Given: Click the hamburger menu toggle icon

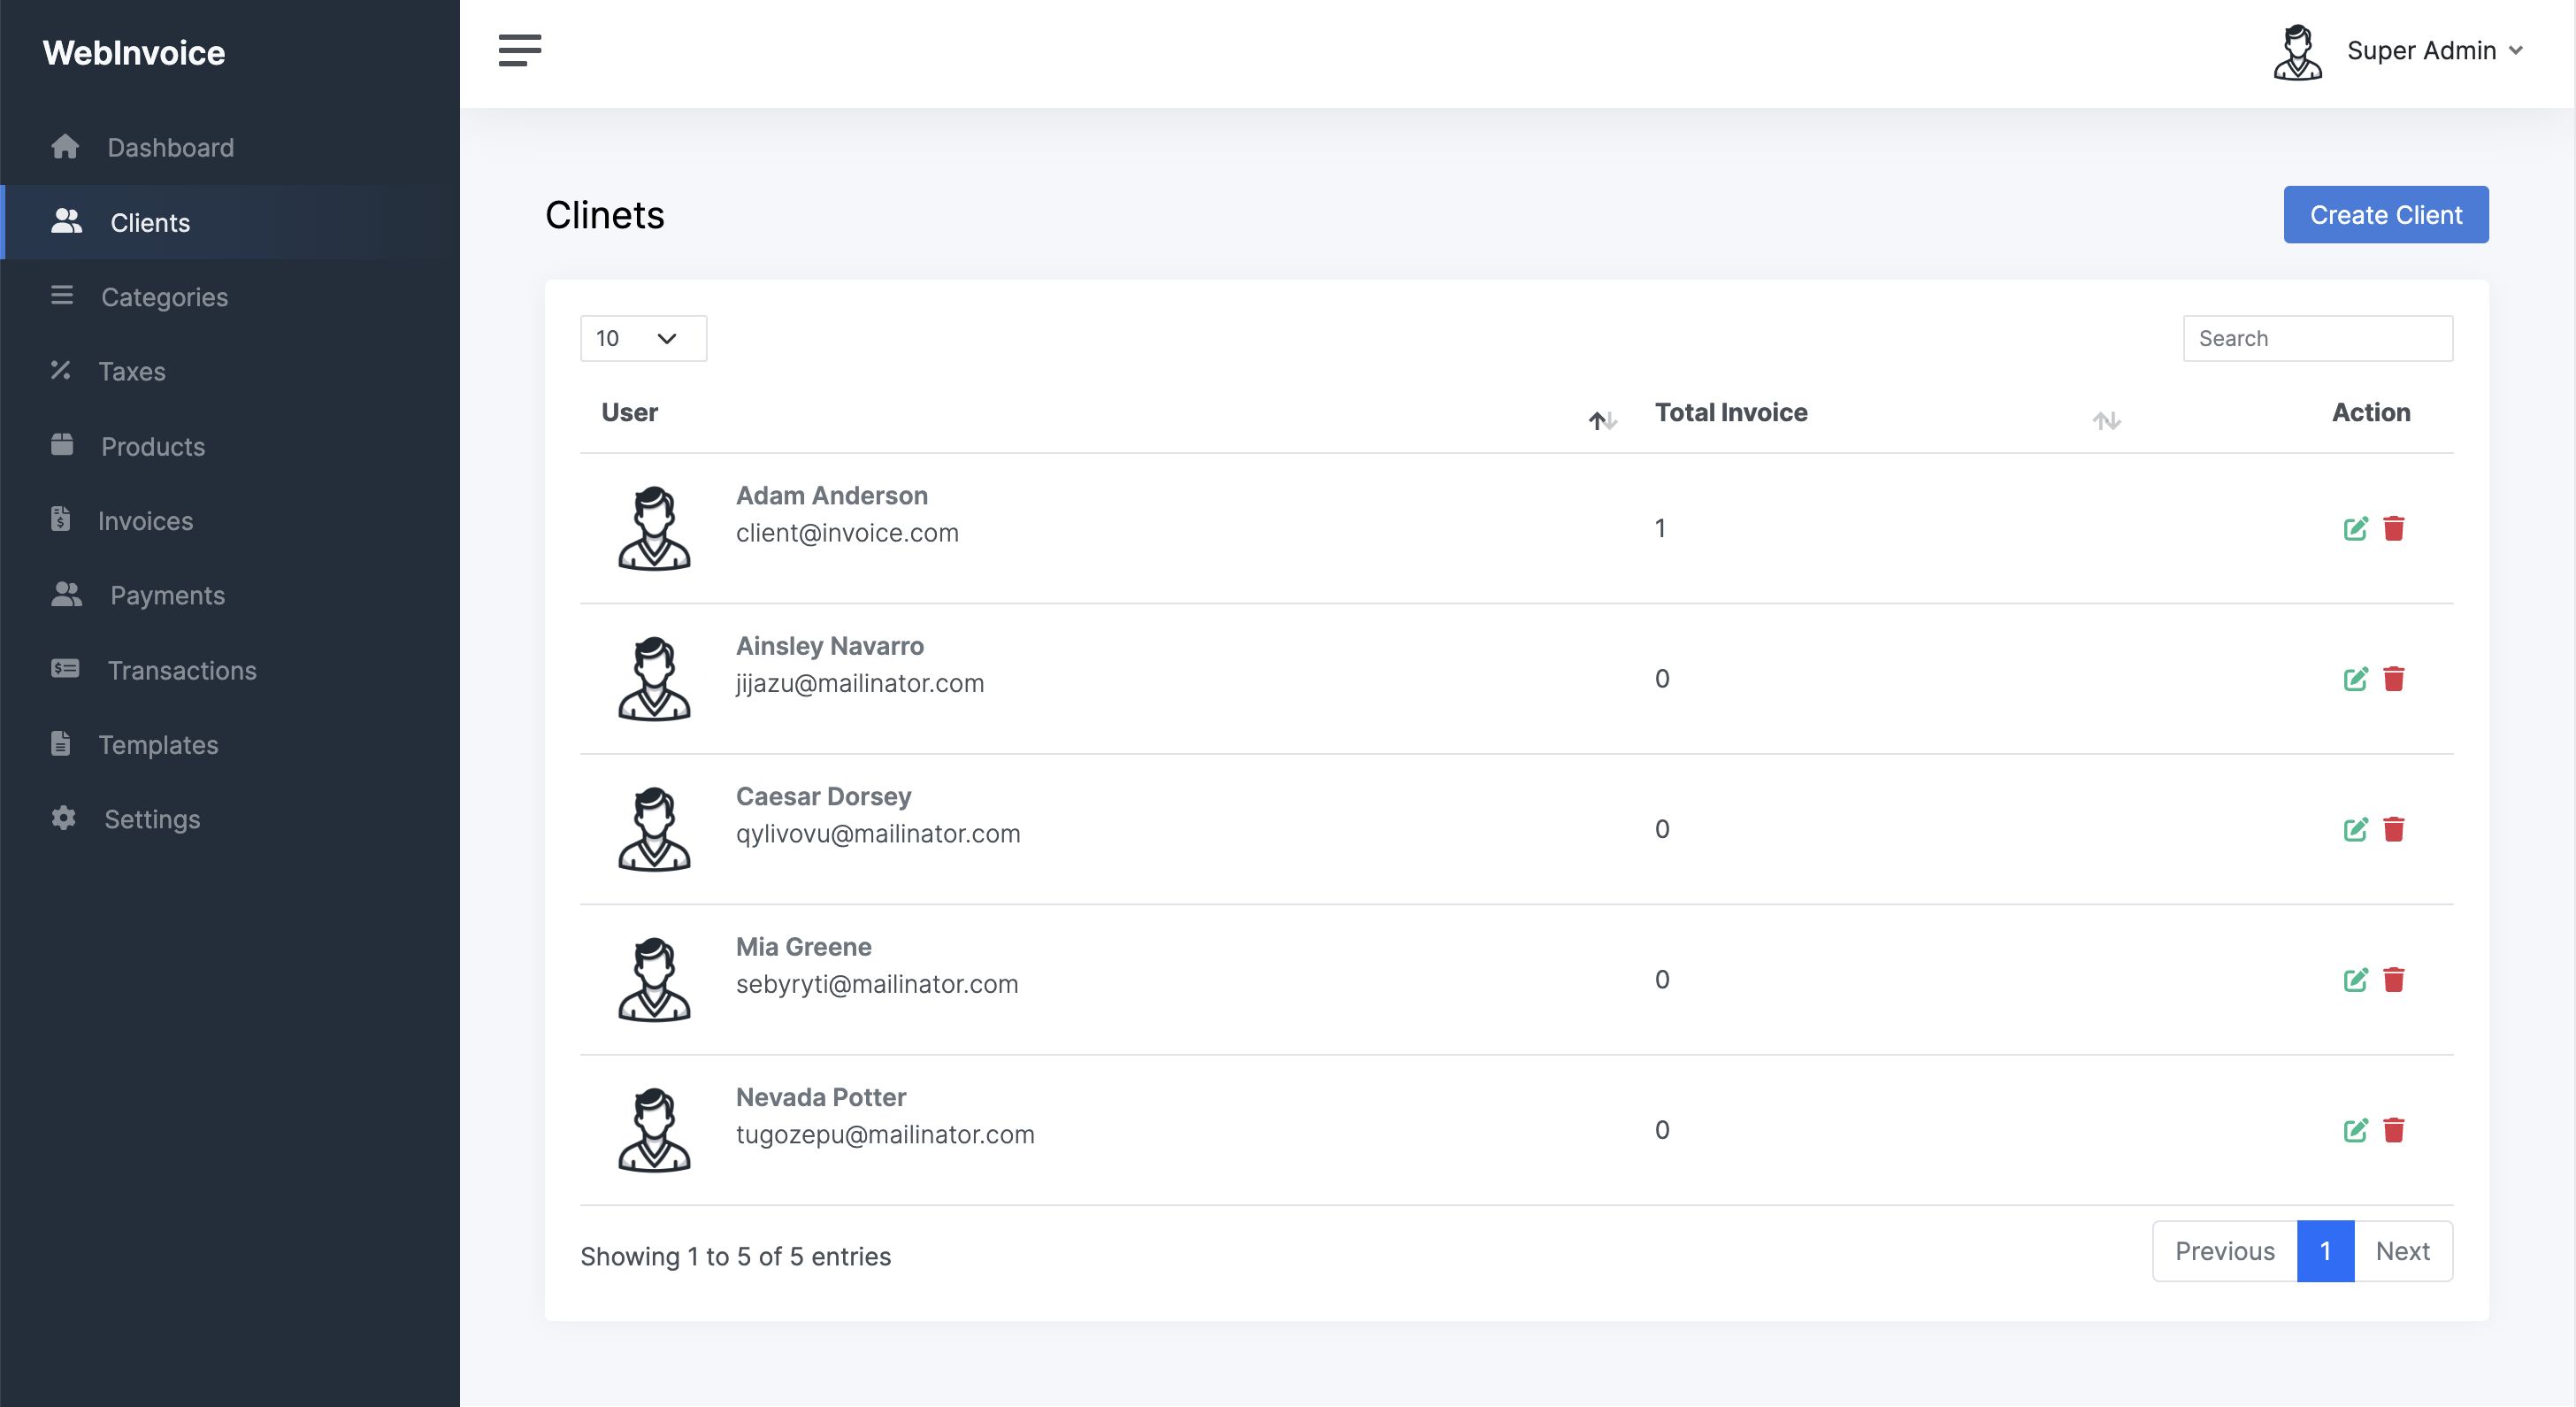Looking at the screenshot, I should click(x=519, y=50).
